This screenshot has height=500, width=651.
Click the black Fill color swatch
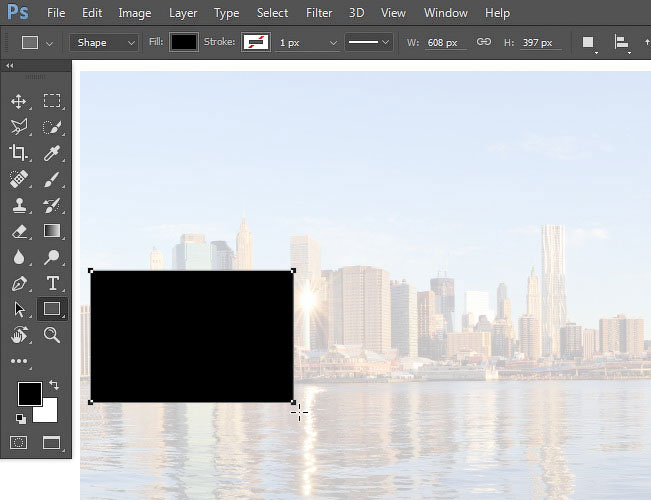(184, 42)
